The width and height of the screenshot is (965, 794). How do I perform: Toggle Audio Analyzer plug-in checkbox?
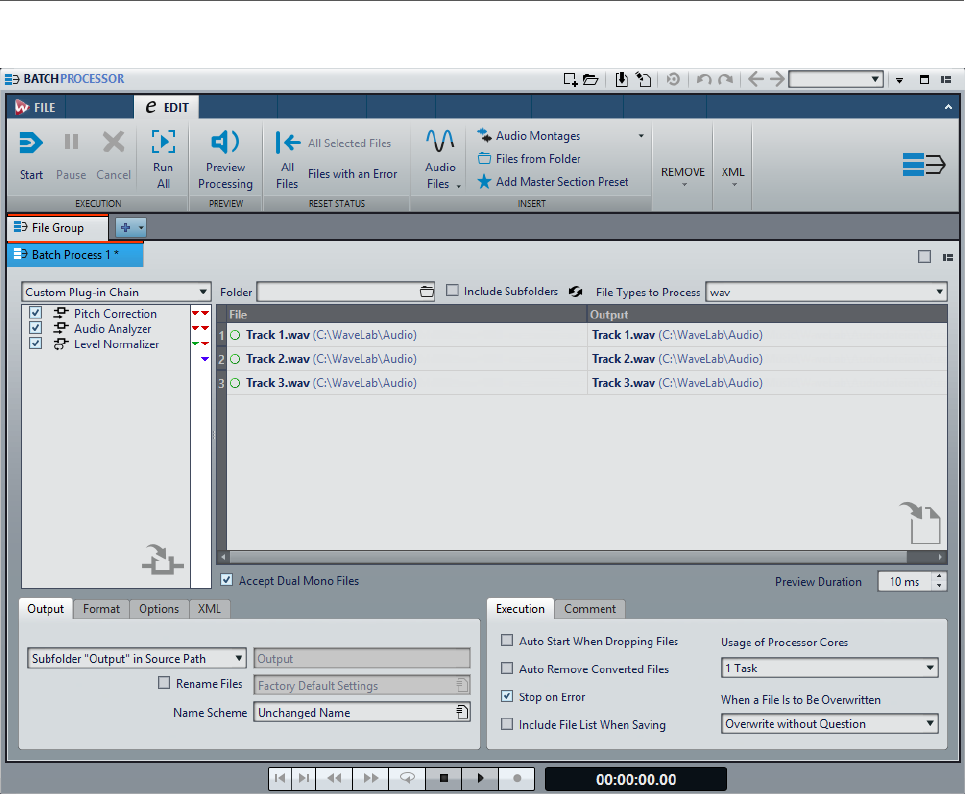[36, 328]
